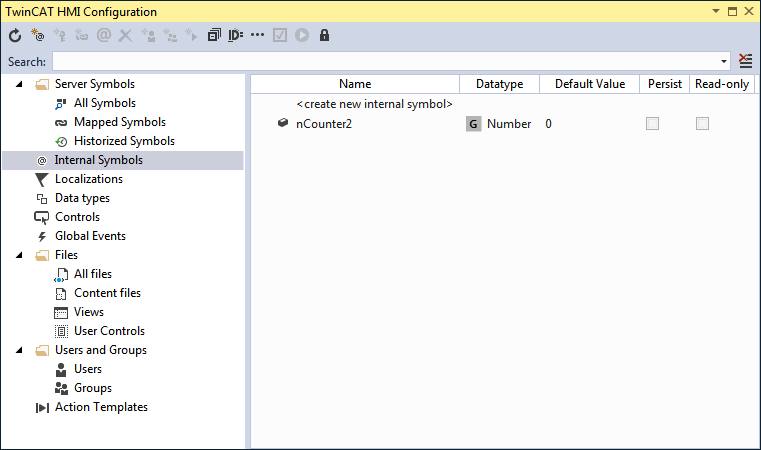Click the greyed @ symbol toolbar icon
This screenshot has height=450, width=761.
[104, 35]
